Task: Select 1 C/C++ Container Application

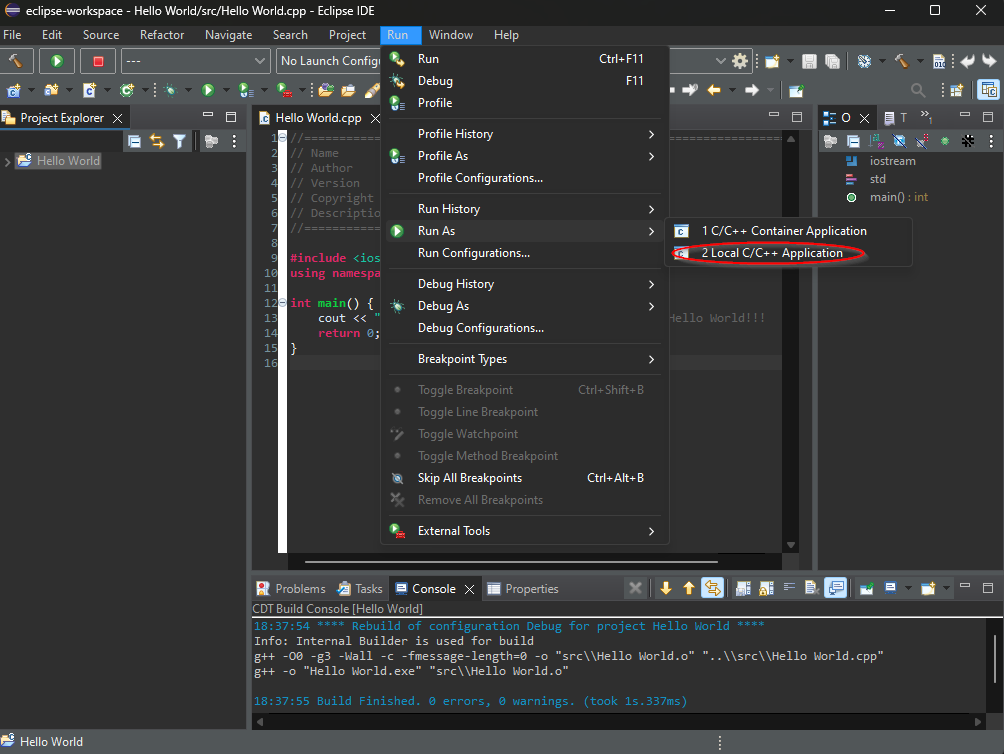Action: (x=788, y=231)
